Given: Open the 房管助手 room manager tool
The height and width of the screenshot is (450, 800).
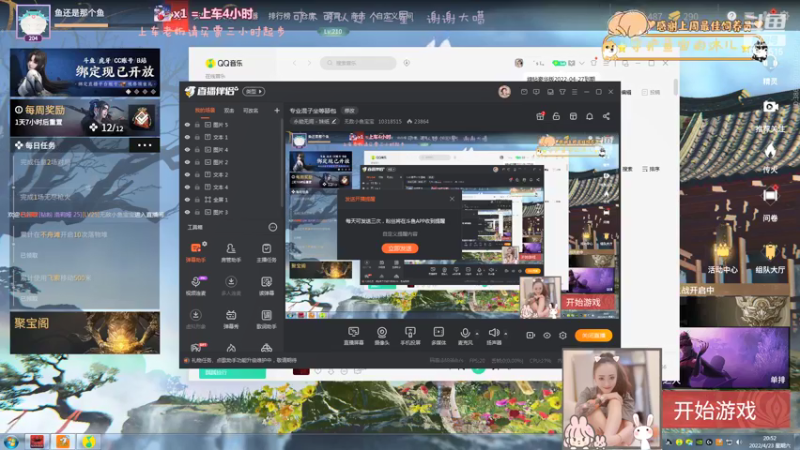Looking at the screenshot, I should pyautogui.click(x=231, y=253).
